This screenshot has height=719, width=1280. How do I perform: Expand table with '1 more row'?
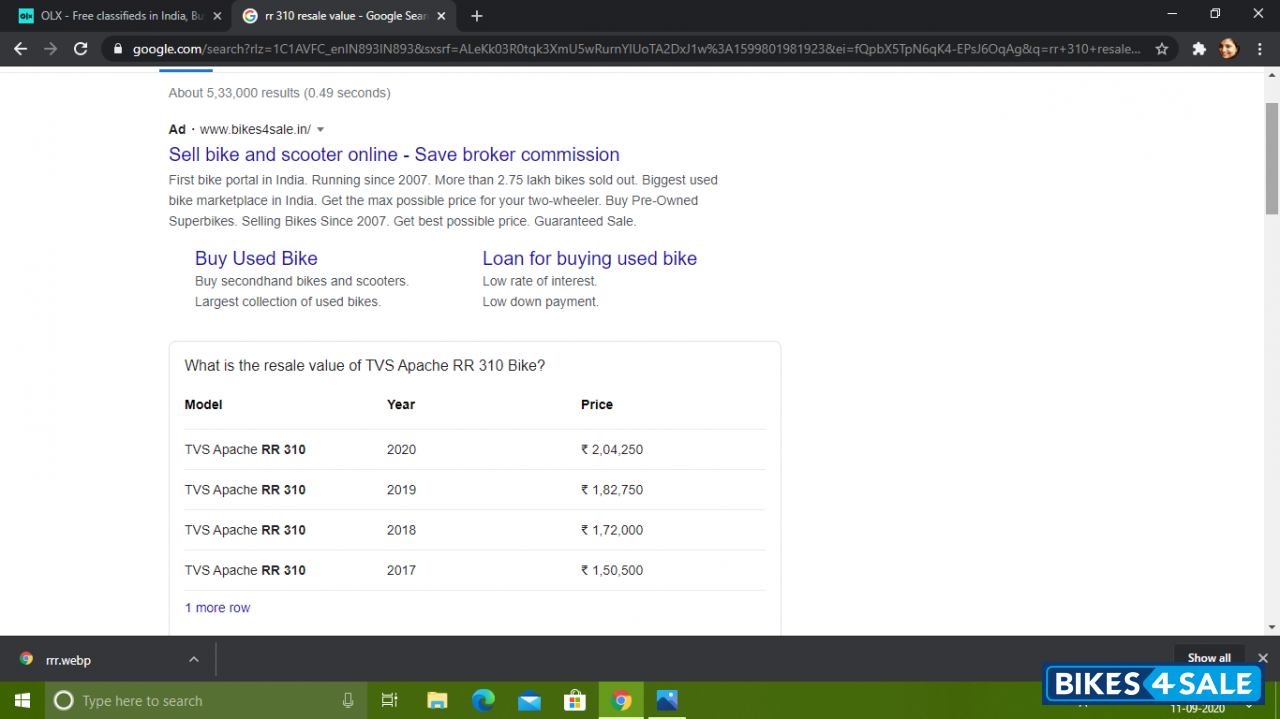(217, 608)
